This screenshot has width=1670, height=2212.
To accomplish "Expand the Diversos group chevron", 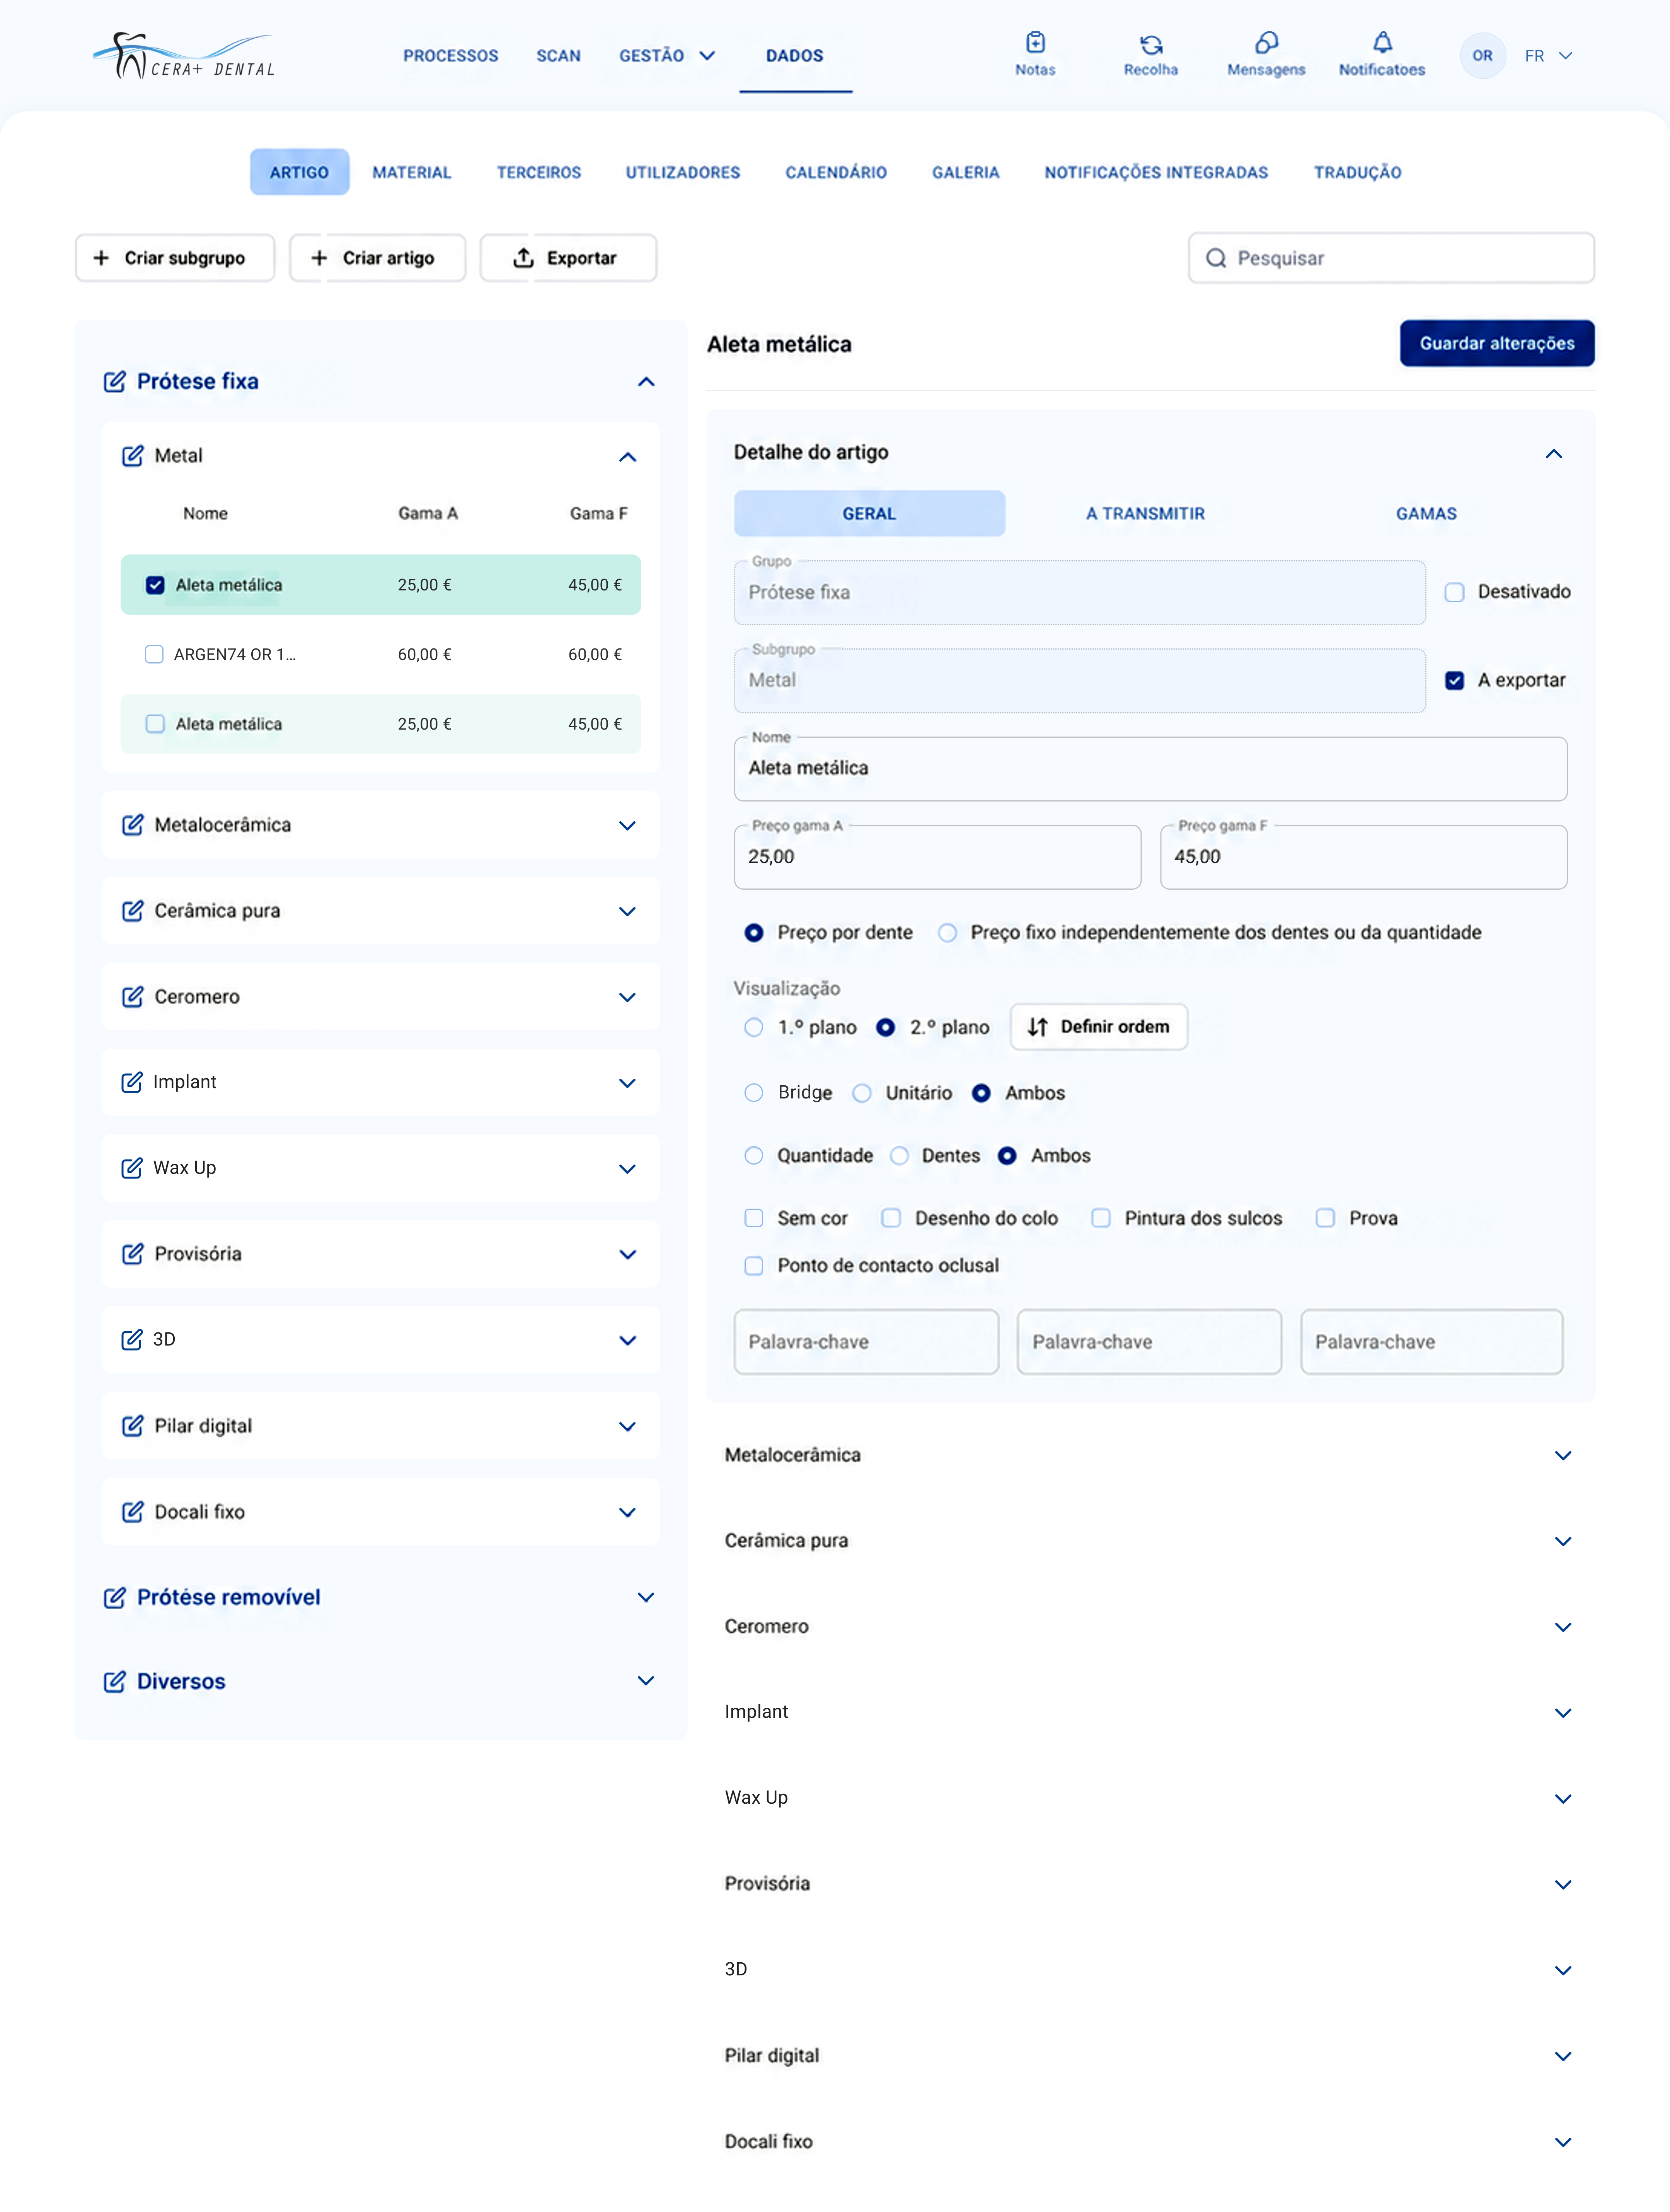I will tap(646, 1681).
